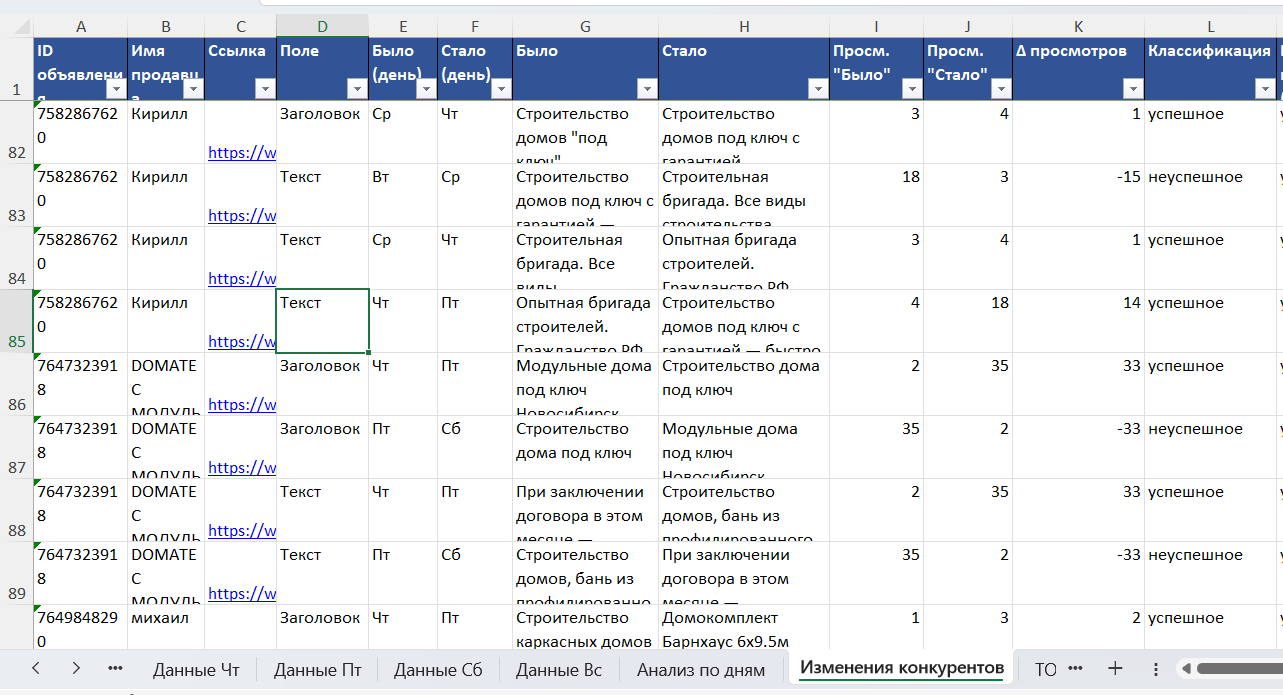The image size is (1283, 695).
Task: Follow the hyperlink in row 86
Action: 242,405
